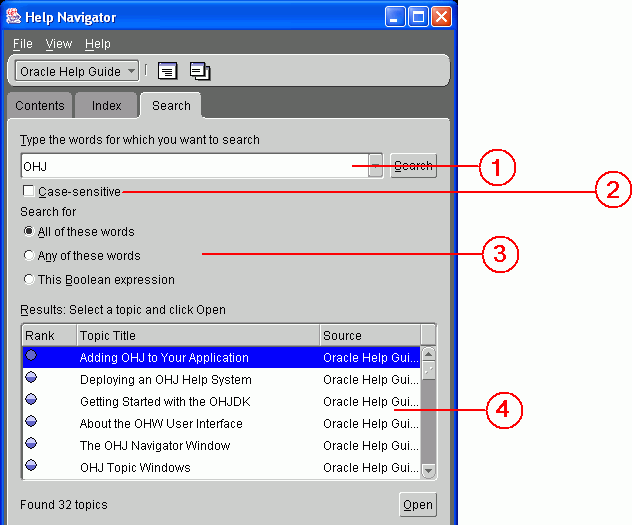Screen dimensions: 632x525
Task: Click Source cell of OHJ Topic Windows row
Action: pos(370,467)
